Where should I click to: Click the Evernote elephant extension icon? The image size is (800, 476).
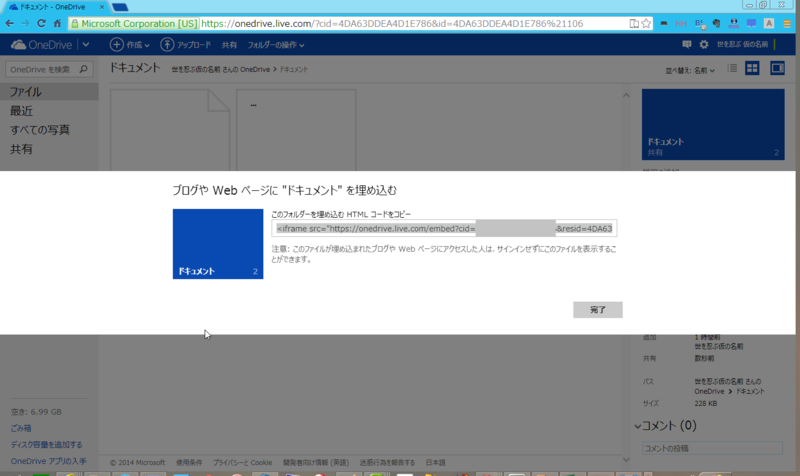click(x=716, y=23)
